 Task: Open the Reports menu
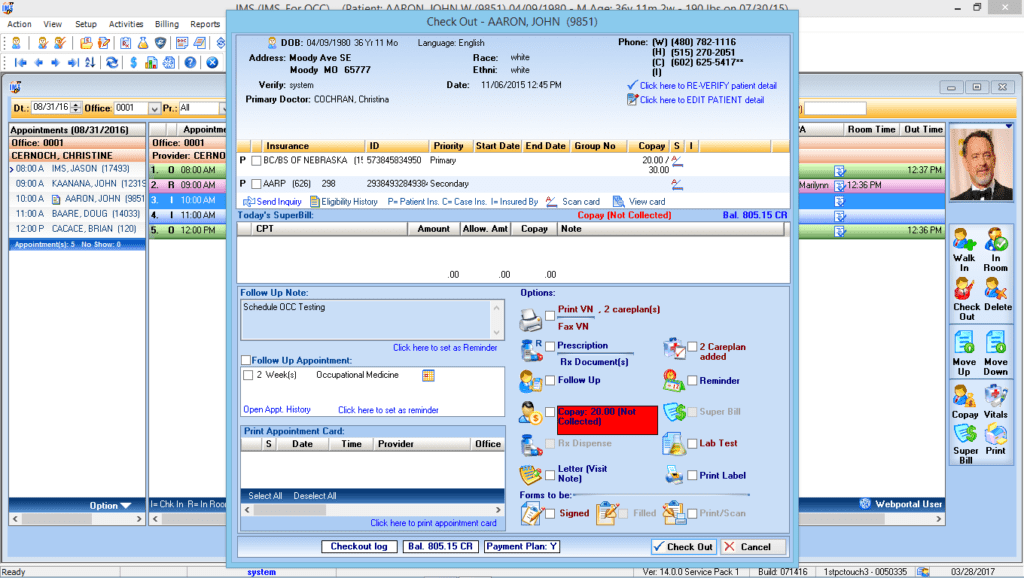[205, 24]
